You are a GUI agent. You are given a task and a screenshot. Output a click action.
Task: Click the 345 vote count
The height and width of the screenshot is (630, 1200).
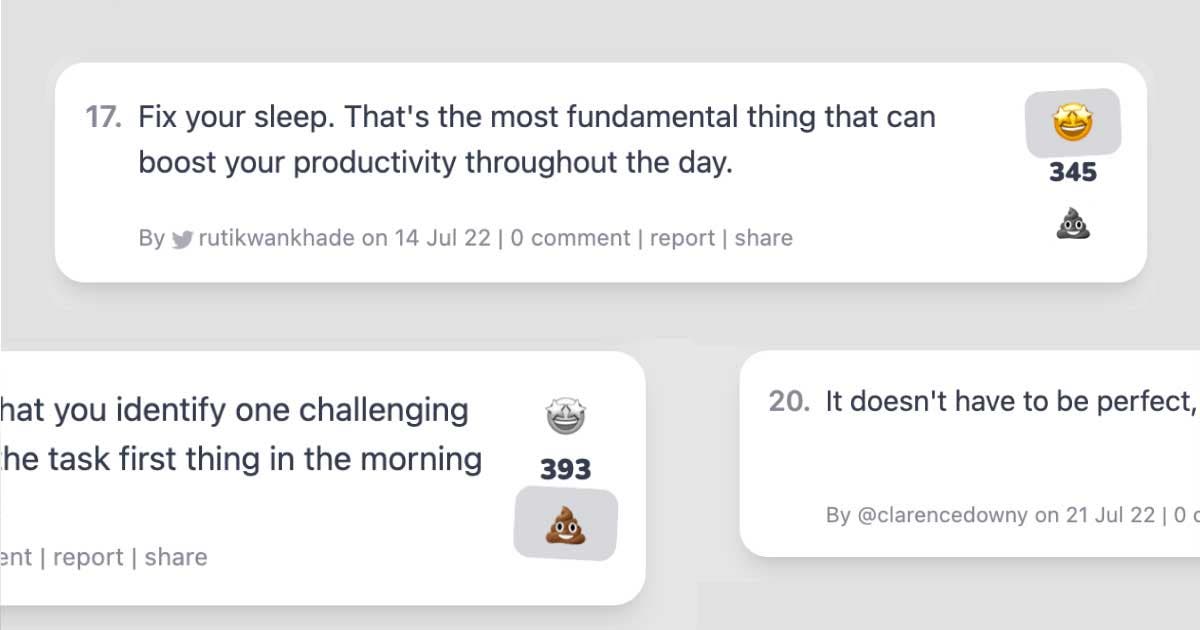point(1073,173)
